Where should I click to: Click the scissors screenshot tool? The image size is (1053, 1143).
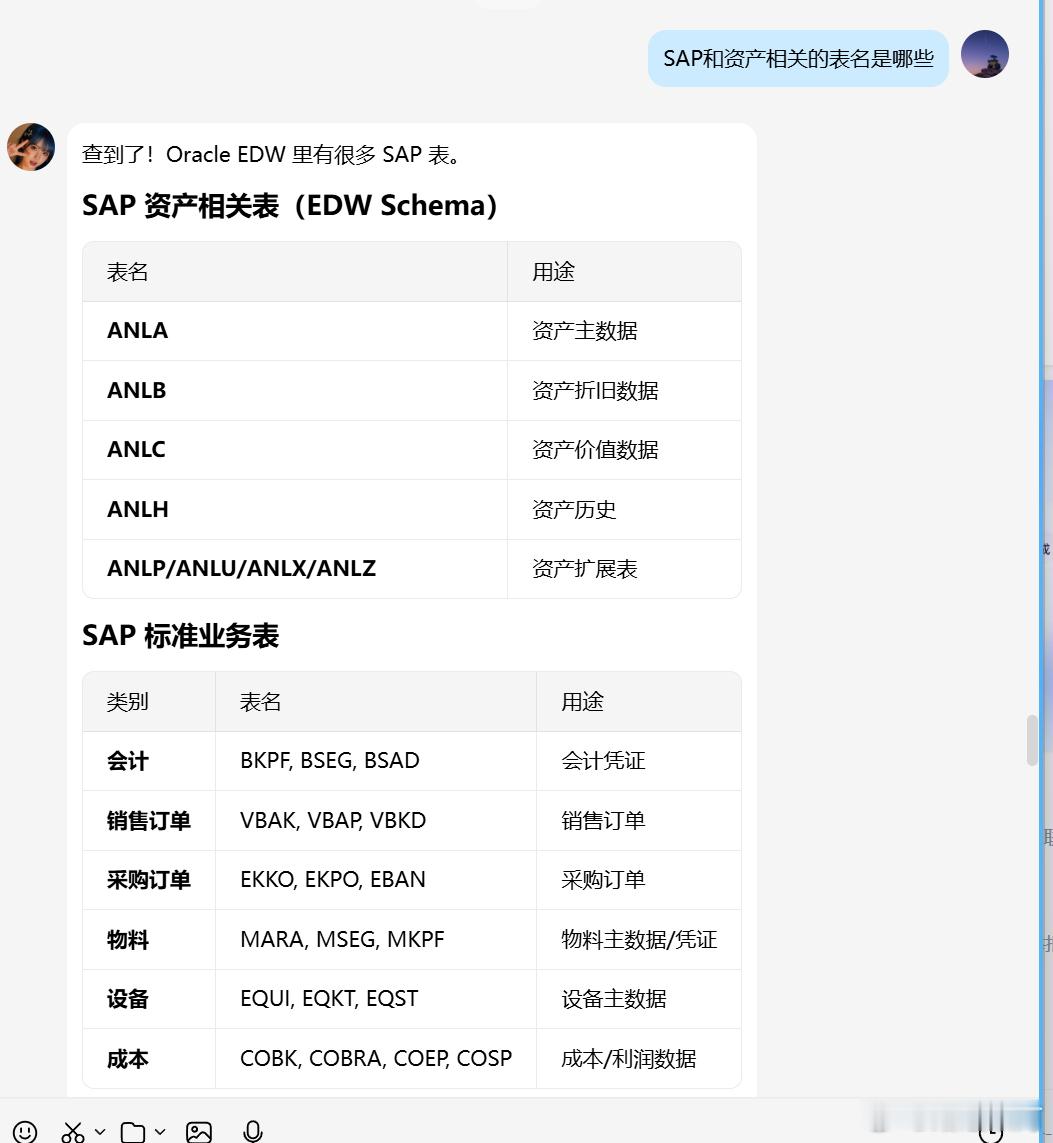pyautogui.click(x=72, y=1132)
